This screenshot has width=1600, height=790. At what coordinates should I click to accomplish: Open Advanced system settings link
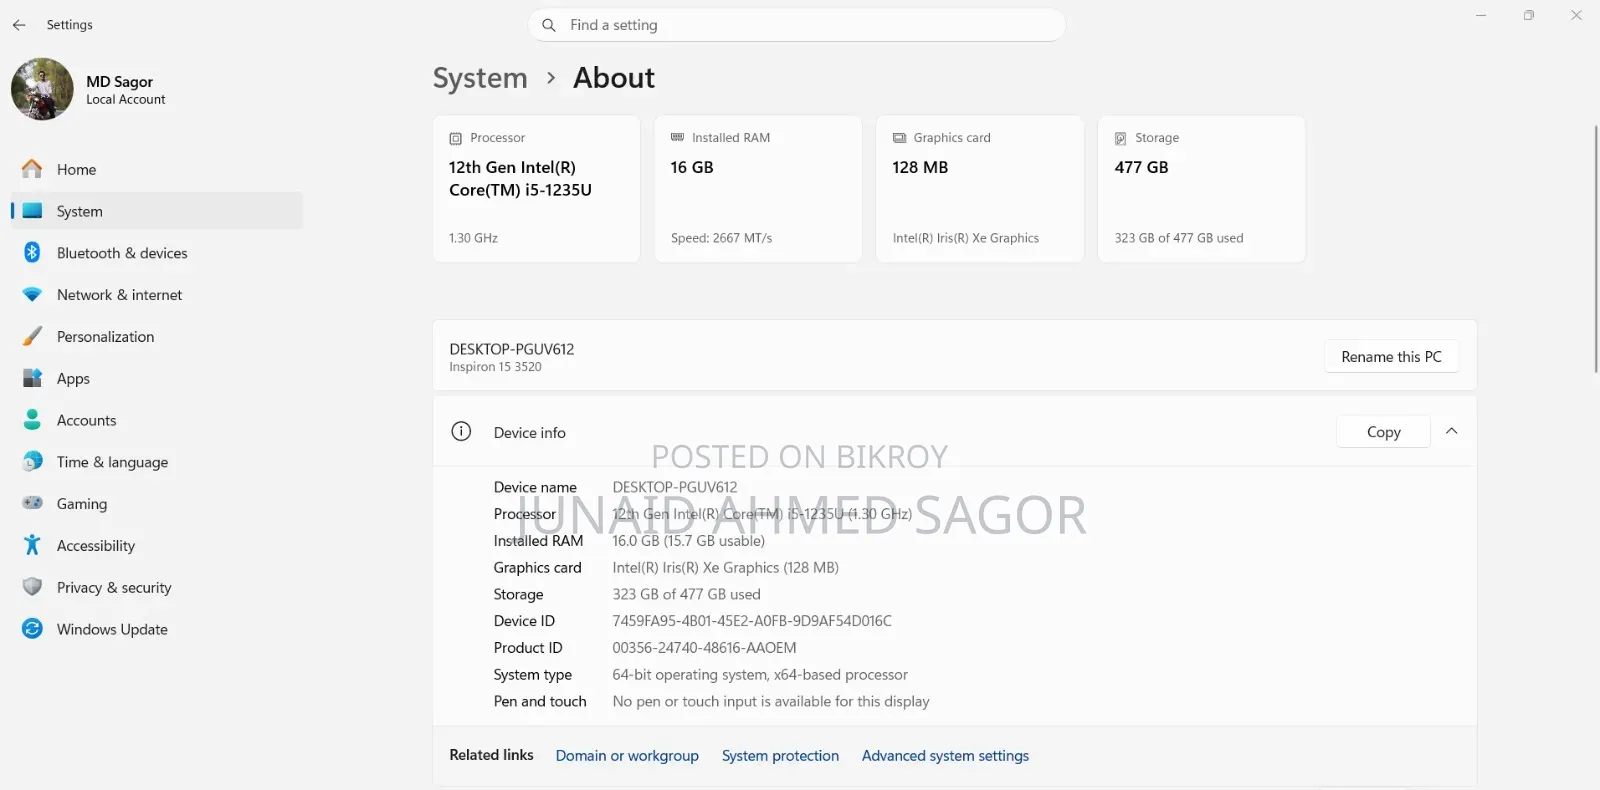point(945,756)
